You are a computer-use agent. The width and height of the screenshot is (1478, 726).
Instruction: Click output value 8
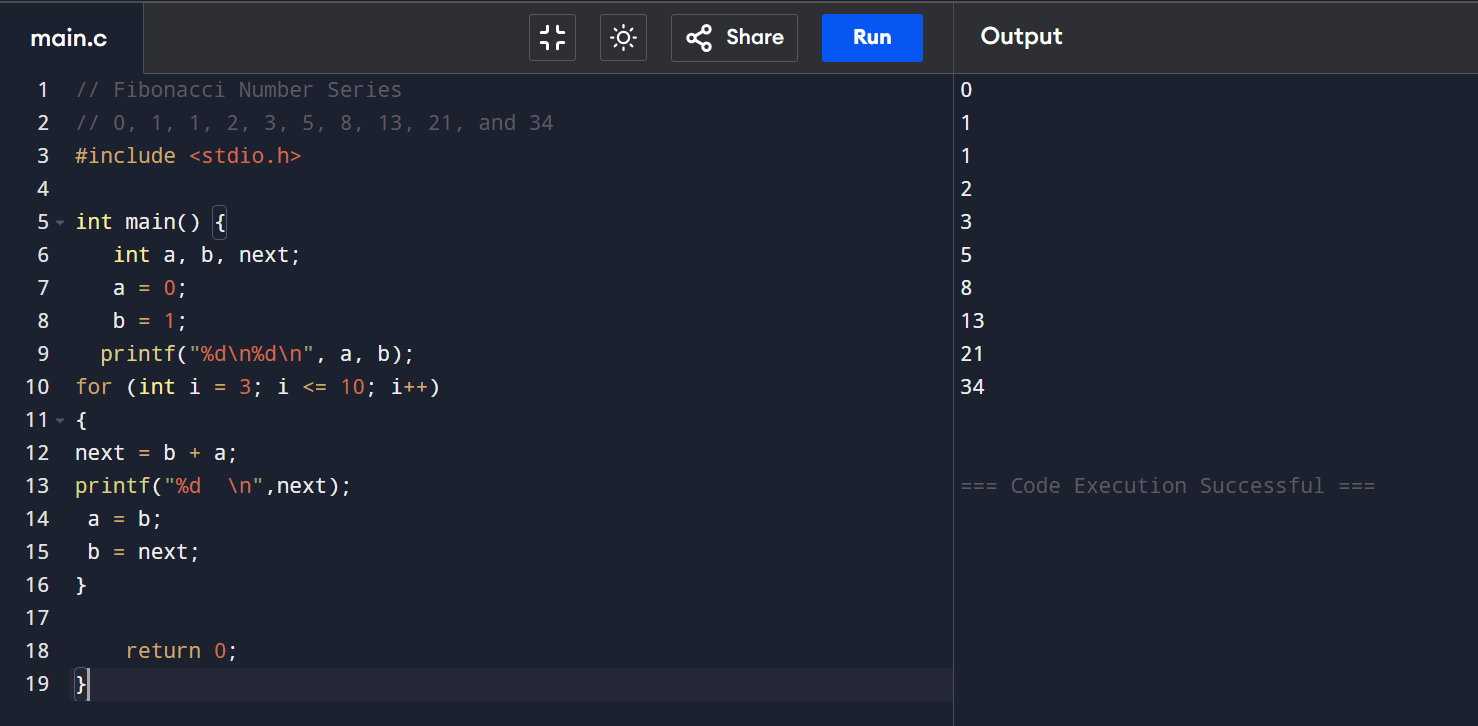966,288
